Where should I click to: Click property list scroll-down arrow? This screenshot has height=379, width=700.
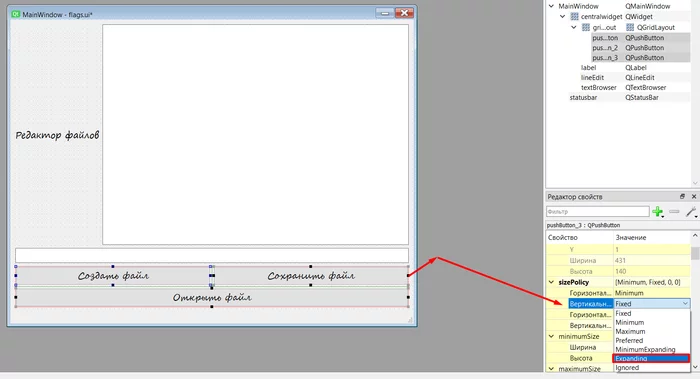[695, 367]
